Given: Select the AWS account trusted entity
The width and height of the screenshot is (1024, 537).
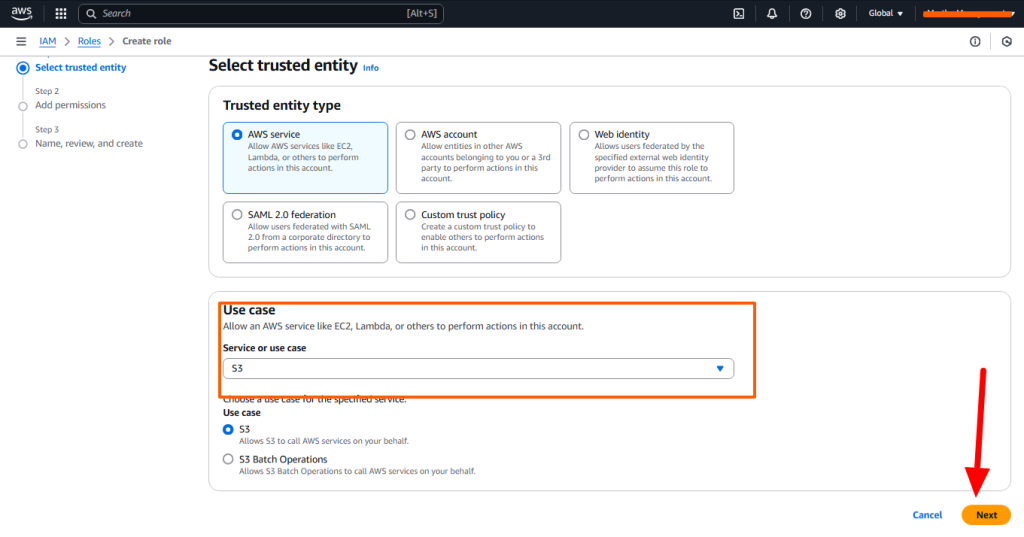Looking at the screenshot, I should click(x=478, y=157).
